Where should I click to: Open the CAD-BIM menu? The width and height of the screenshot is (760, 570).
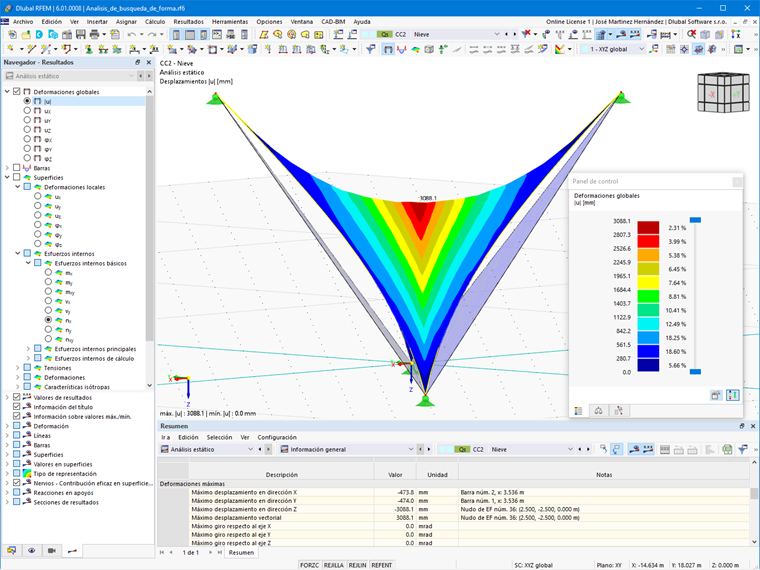[332, 22]
